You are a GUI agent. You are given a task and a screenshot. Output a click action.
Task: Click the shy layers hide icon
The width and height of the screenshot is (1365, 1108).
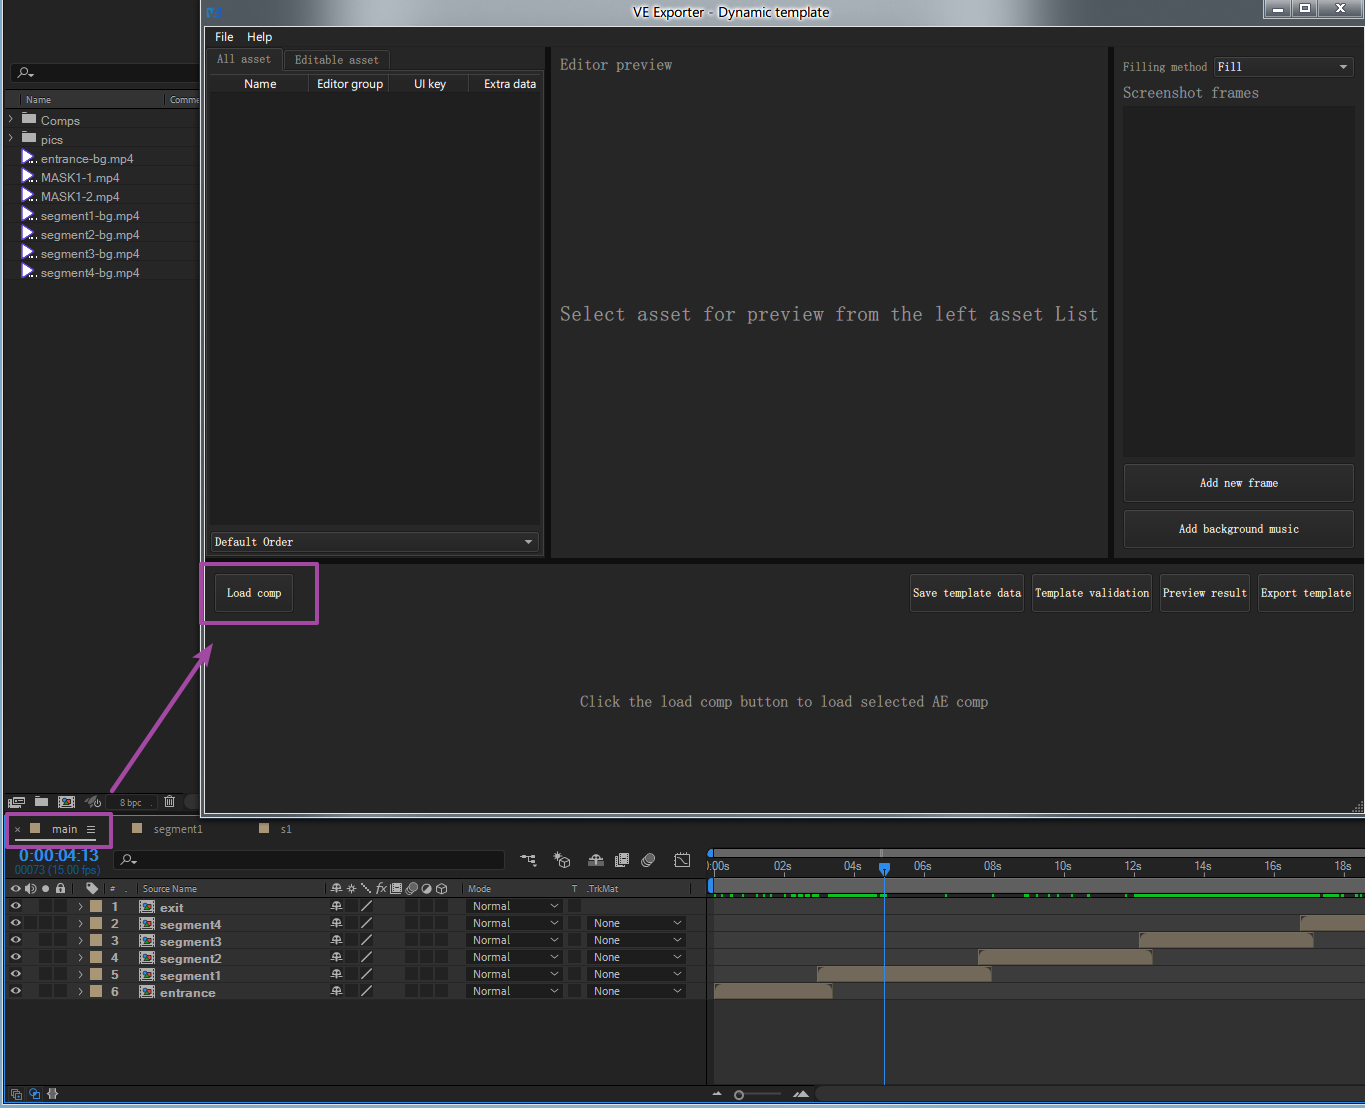596,860
